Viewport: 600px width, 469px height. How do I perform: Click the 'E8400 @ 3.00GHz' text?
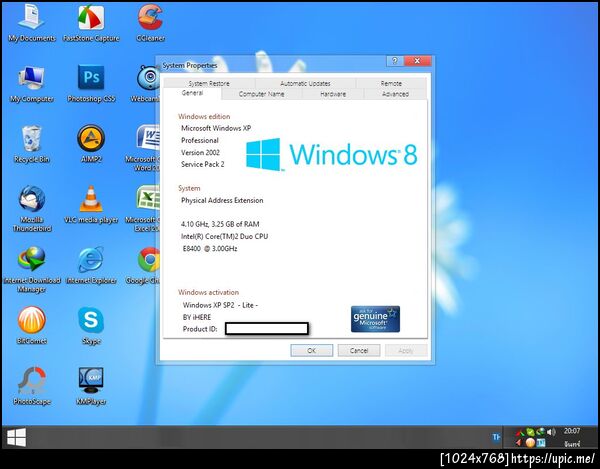click(x=210, y=249)
